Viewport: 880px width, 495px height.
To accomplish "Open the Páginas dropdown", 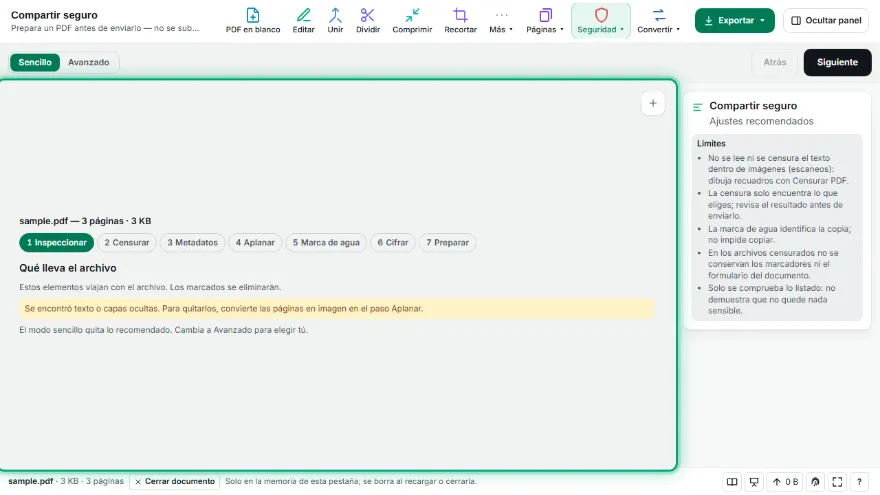I will point(544,21).
